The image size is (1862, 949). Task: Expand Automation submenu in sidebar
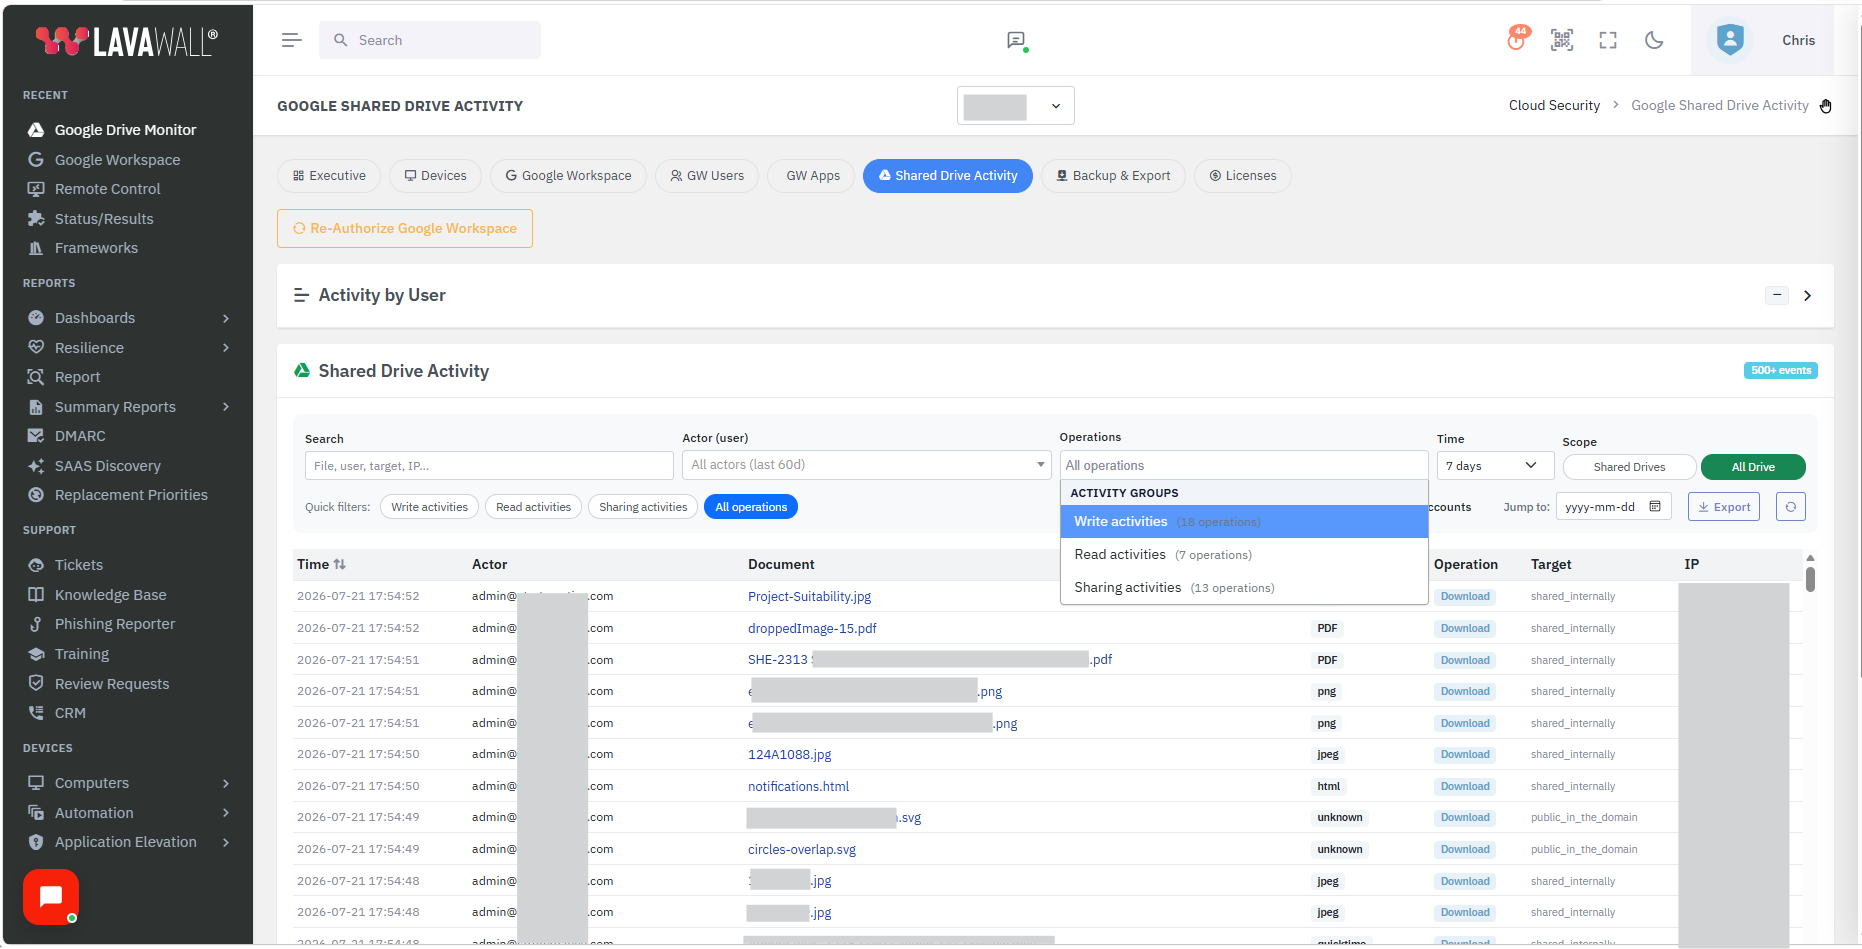pos(128,813)
